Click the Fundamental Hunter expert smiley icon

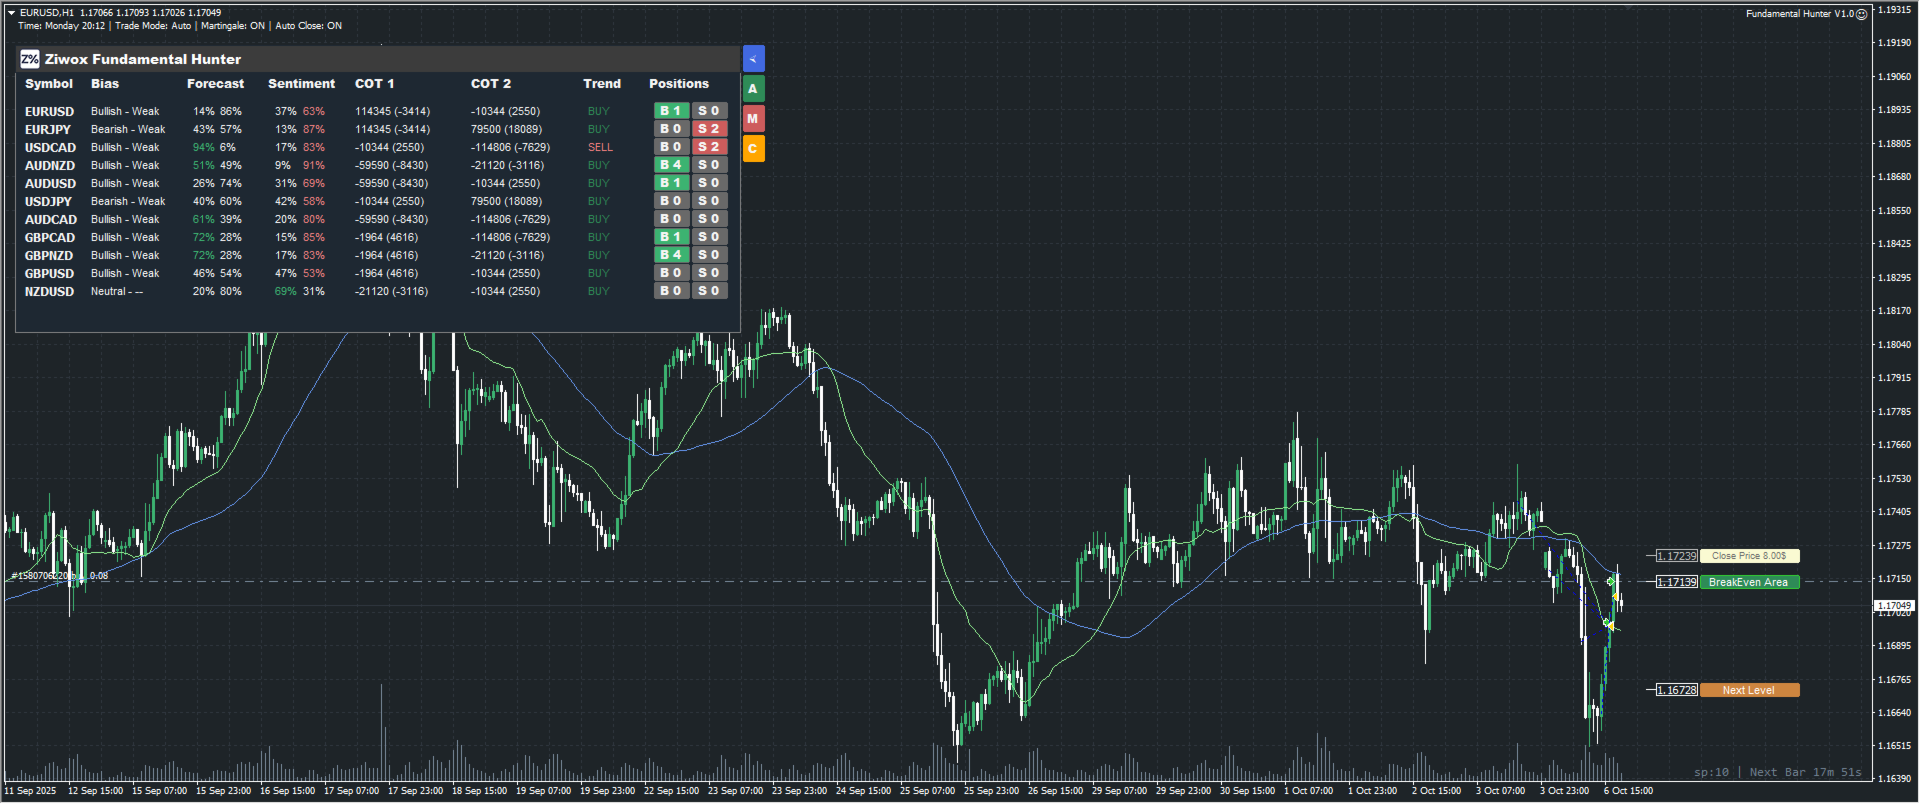(x=1861, y=14)
